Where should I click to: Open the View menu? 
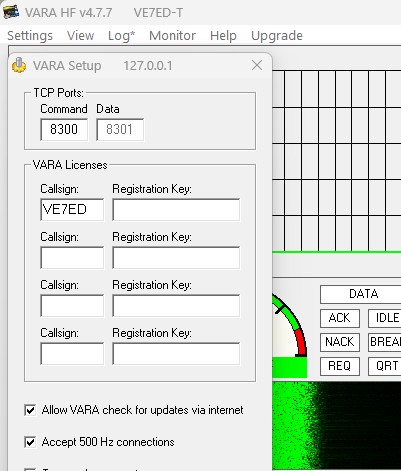pyautogui.click(x=80, y=36)
